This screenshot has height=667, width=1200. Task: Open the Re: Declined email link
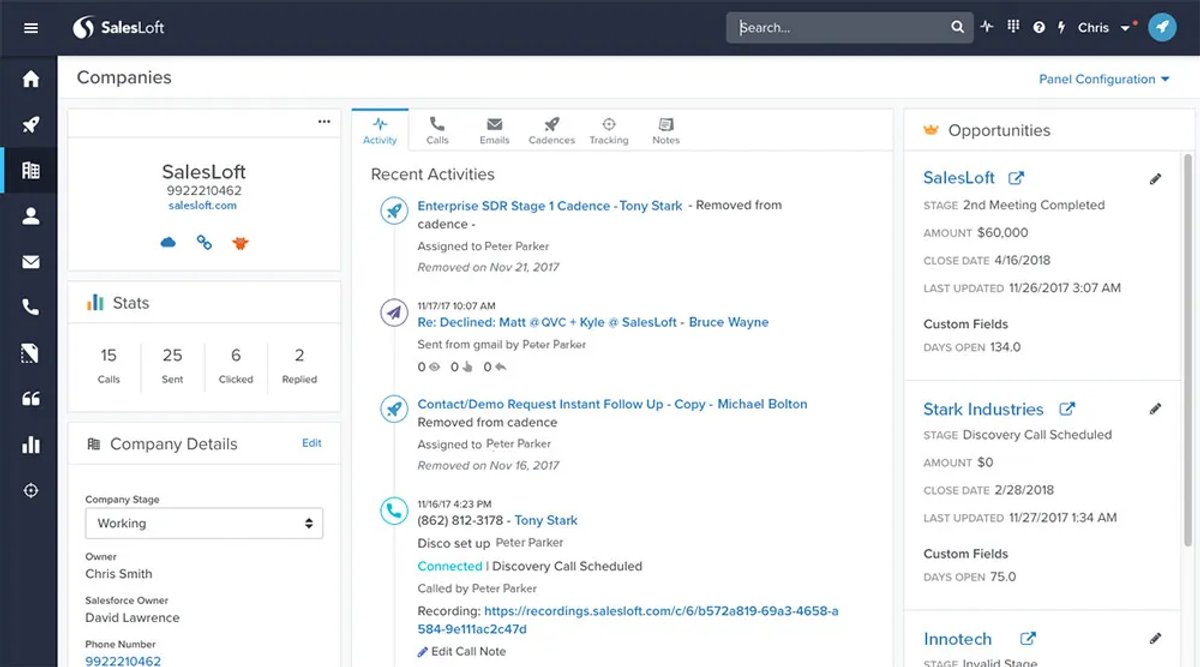coord(593,322)
